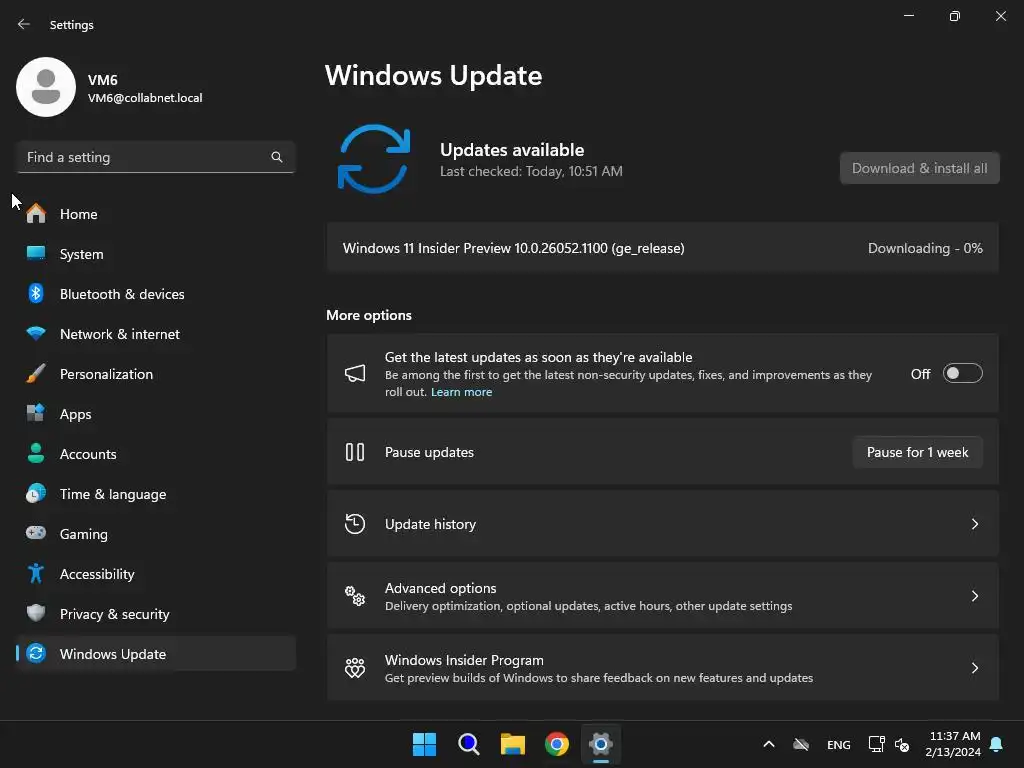Click the Home house icon in sidebar
This screenshot has width=1024, height=768.
point(36,214)
